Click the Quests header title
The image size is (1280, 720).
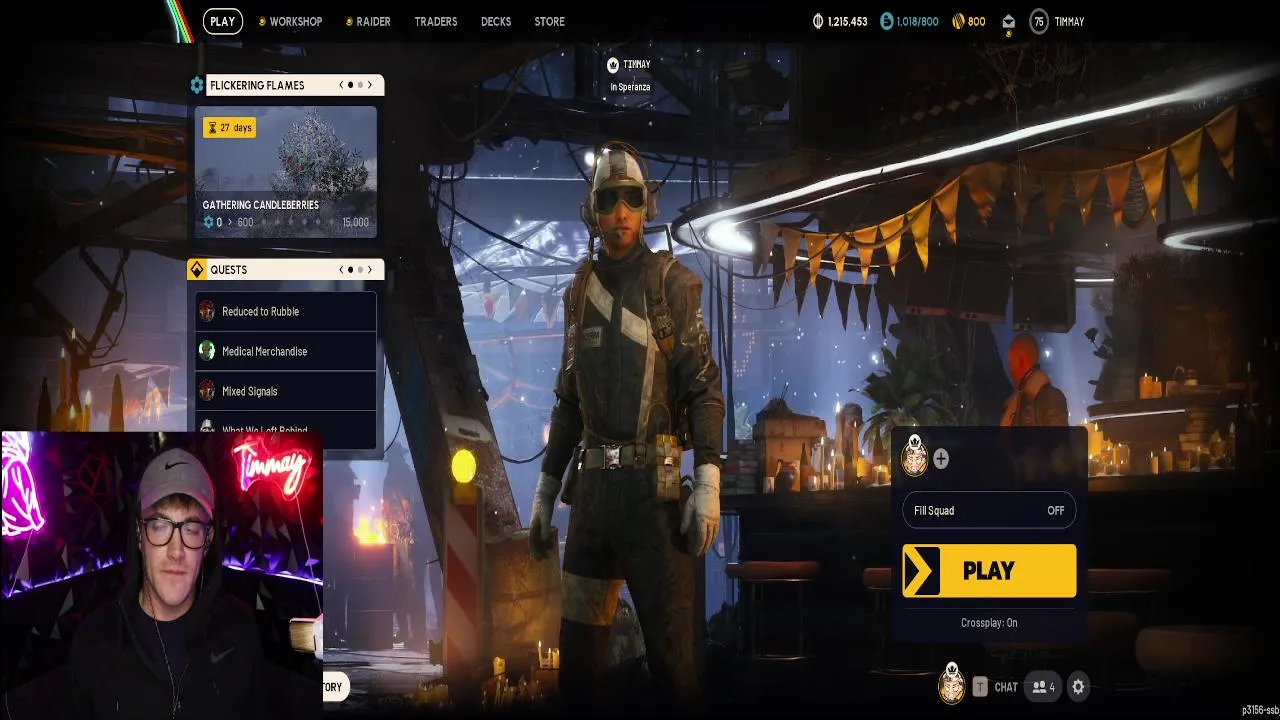(x=228, y=270)
